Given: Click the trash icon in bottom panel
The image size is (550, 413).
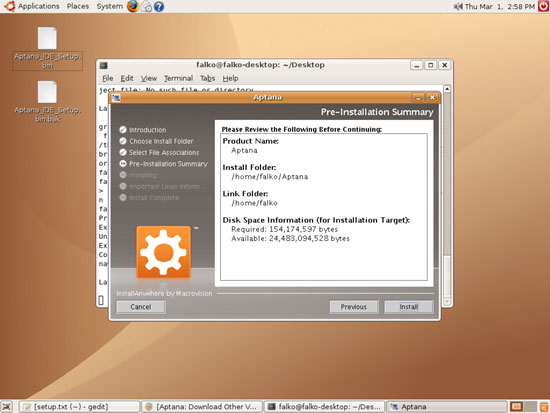Looking at the screenshot, I should [544, 407].
